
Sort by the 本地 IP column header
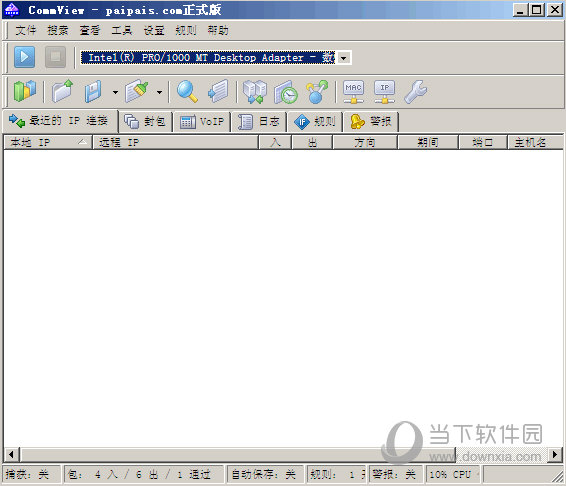[48, 143]
